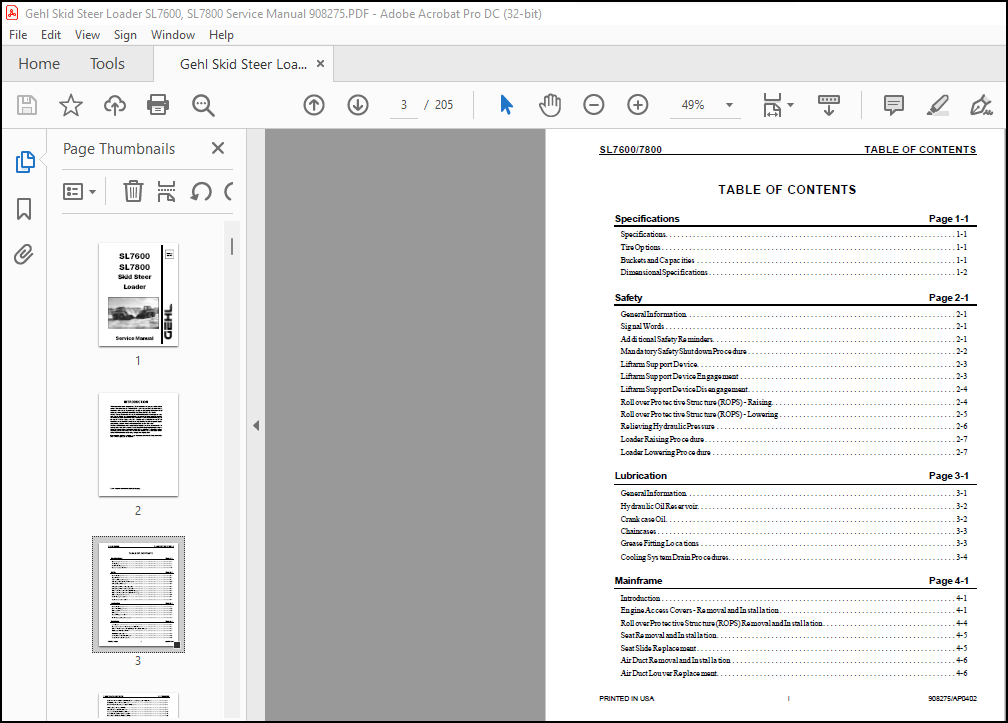Screen dimensions: 1008x723
Task: Click the 'Safety' section heading
Action: [628, 298]
